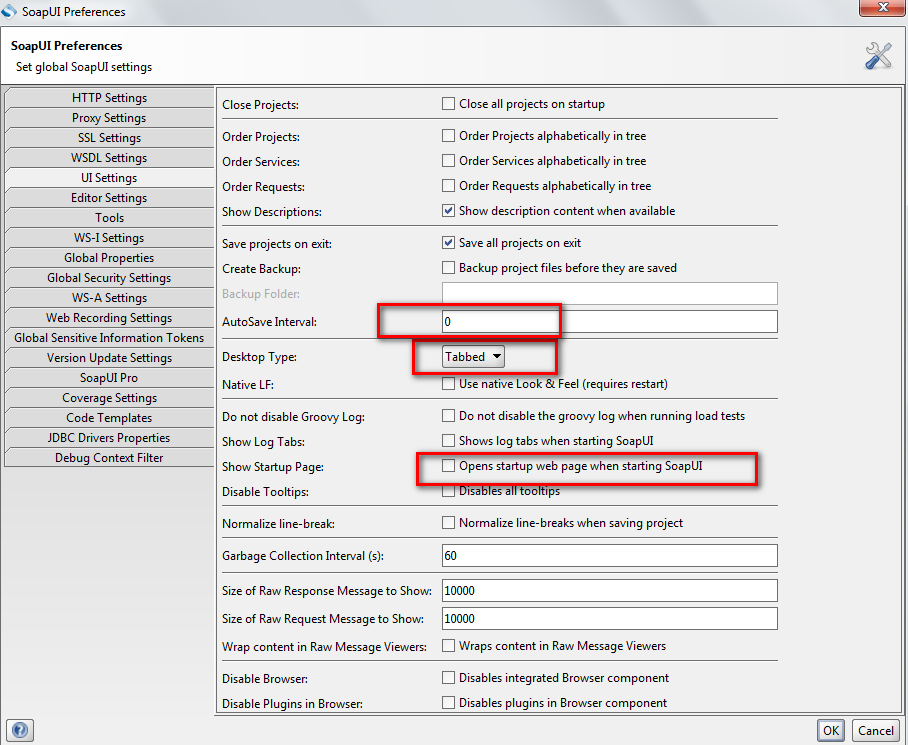908x745 pixels.
Task: Open JDBC Drivers Properties tab
Action: 109,438
